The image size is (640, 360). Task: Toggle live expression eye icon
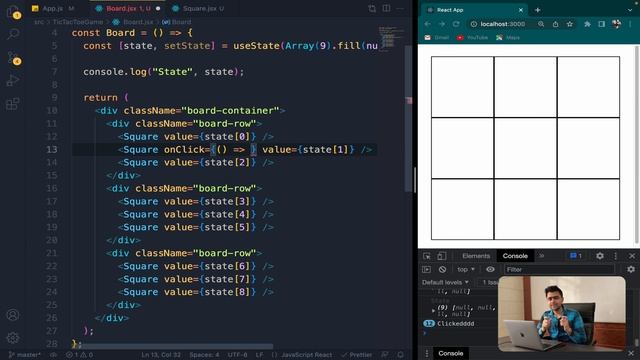point(490,269)
